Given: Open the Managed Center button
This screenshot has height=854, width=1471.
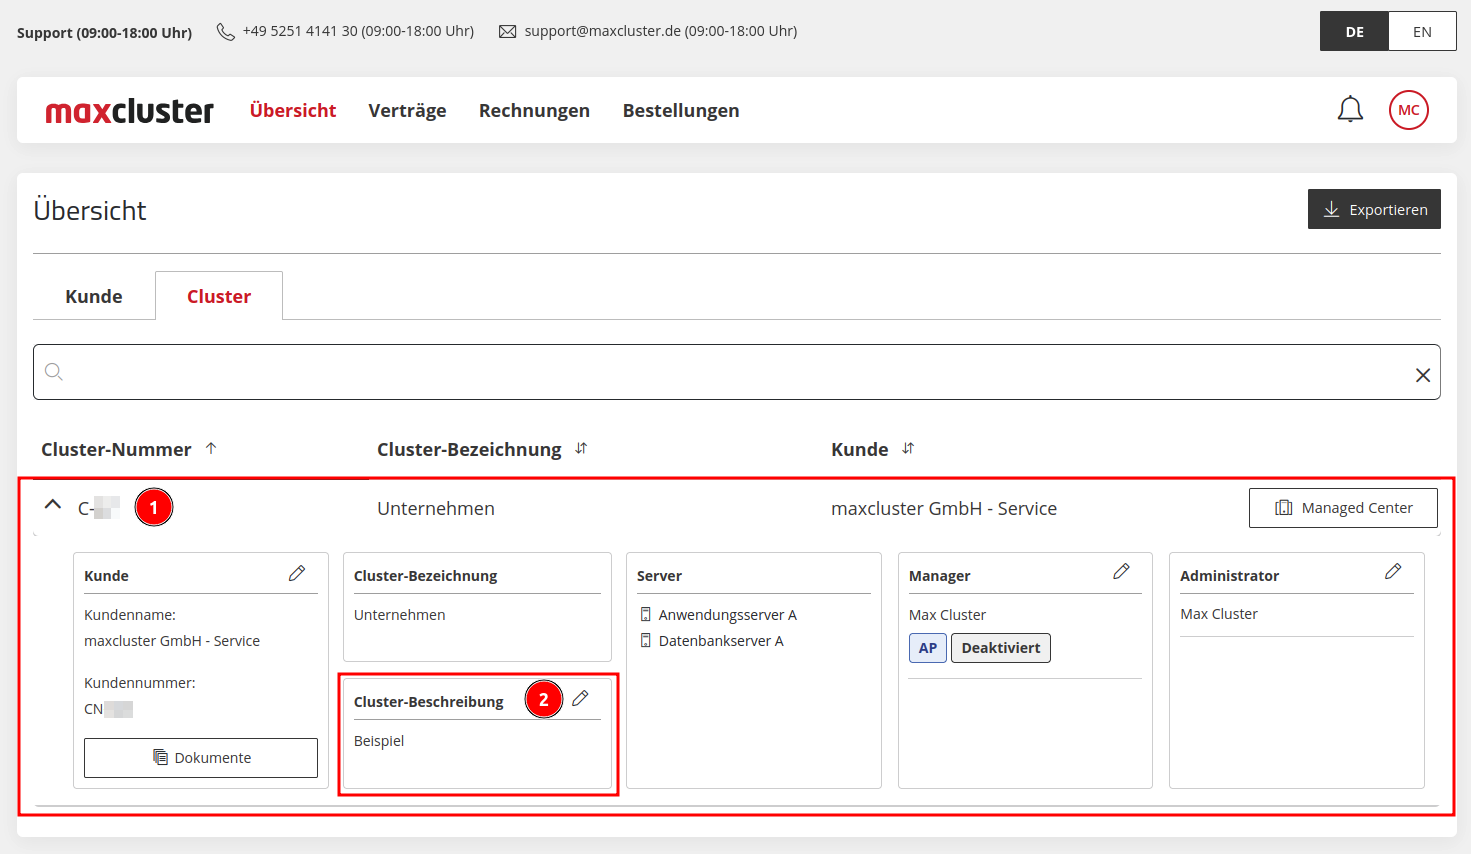Looking at the screenshot, I should (1343, 508).
